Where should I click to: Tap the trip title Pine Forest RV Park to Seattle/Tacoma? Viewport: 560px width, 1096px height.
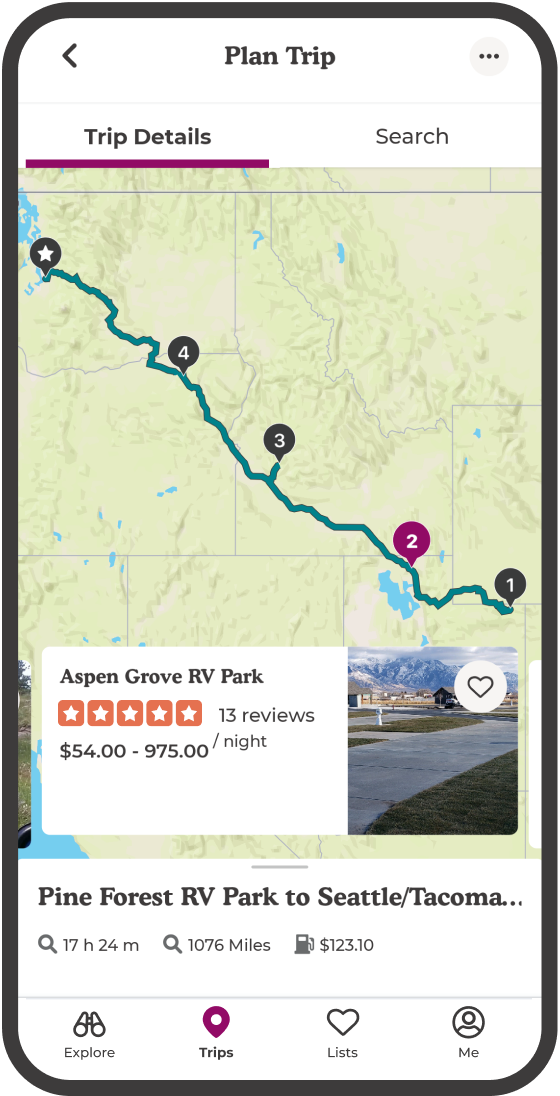click(x=280, y=897)
